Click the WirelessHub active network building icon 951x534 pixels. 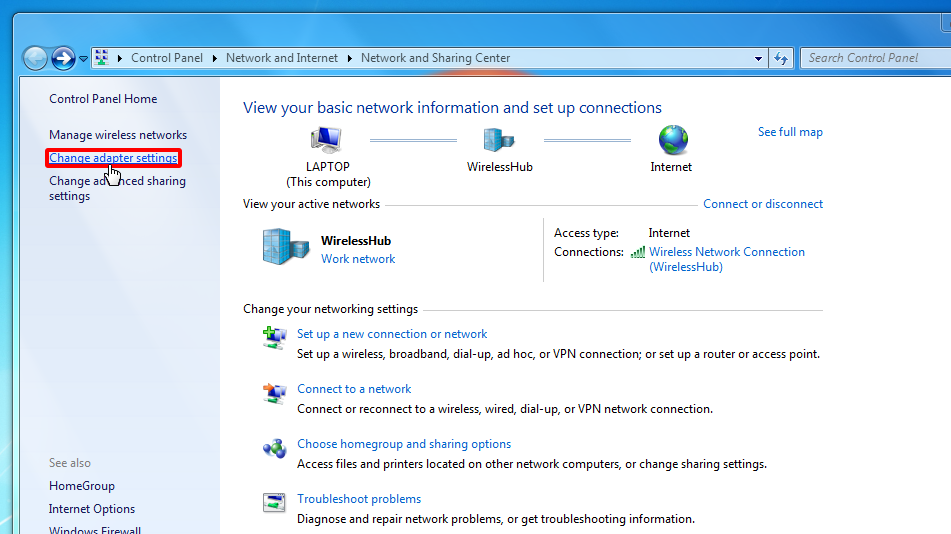[286, 247]
